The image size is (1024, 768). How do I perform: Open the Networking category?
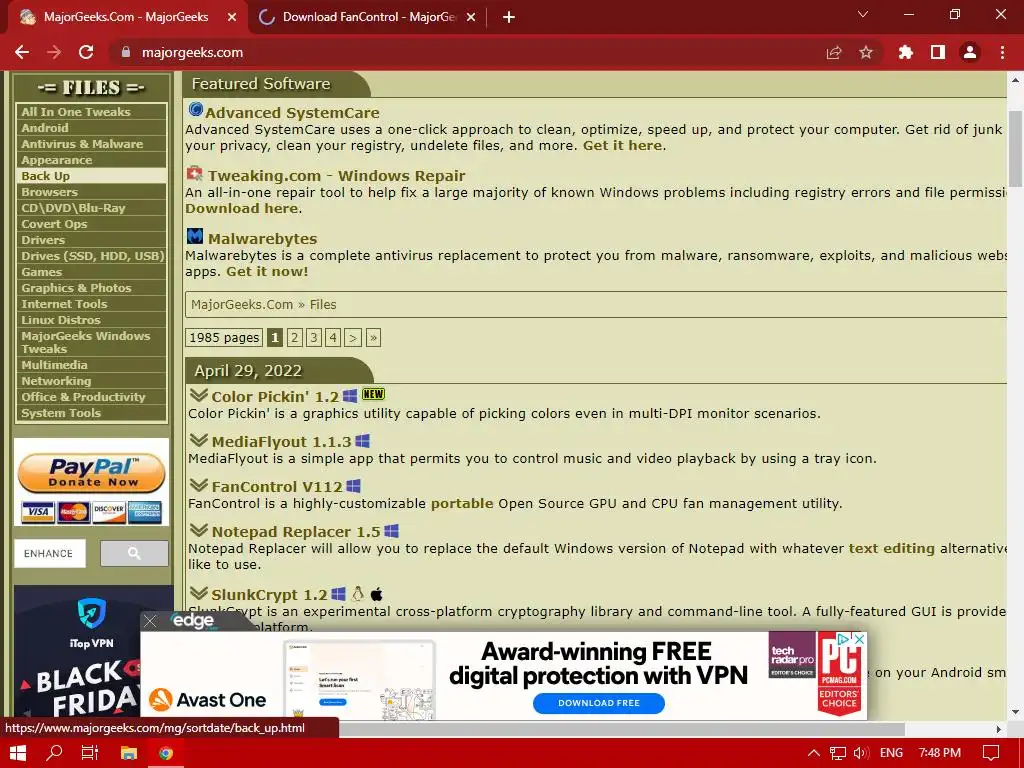click(x=91, y=381)
